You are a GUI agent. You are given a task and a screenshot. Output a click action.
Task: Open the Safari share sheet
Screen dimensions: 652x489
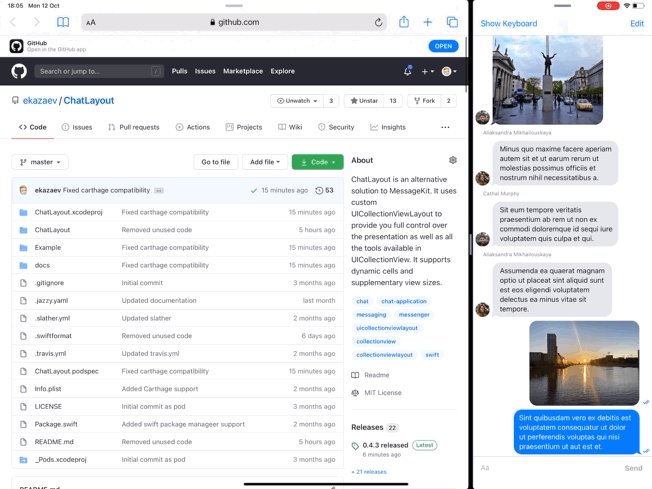[x=404, y=22]
